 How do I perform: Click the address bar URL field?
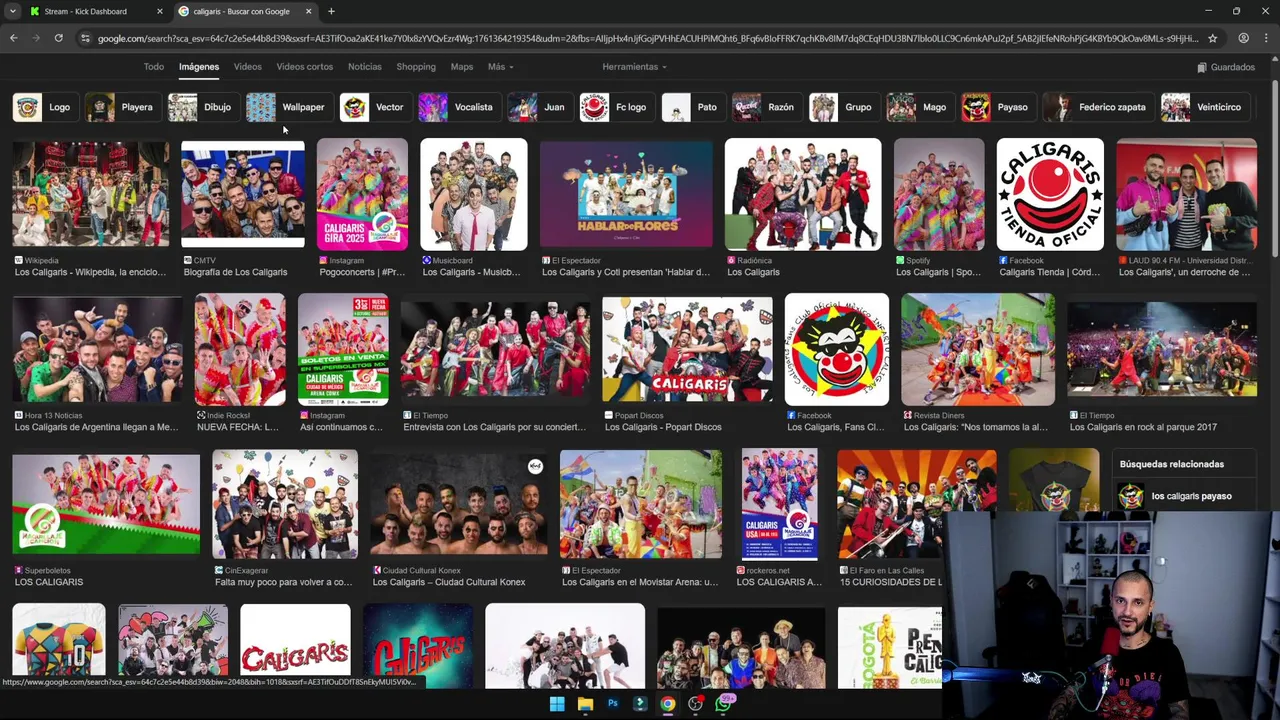(647, 38)
